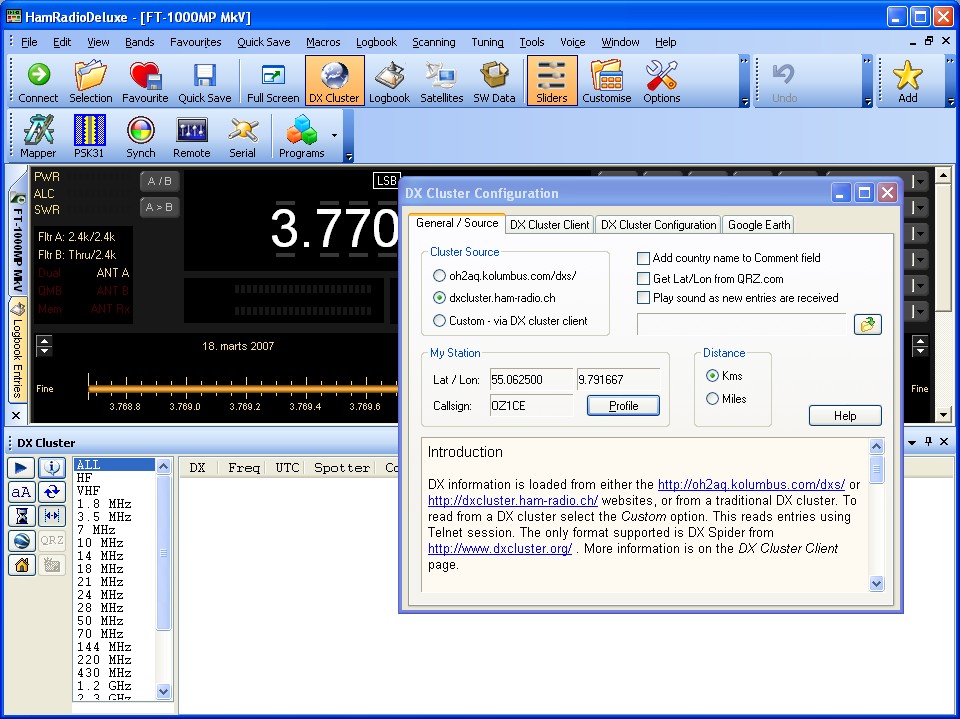Click the DX Cluster info icon
Image resolution: width=960 pixels, height=719 pixels.
coord(52,468)
